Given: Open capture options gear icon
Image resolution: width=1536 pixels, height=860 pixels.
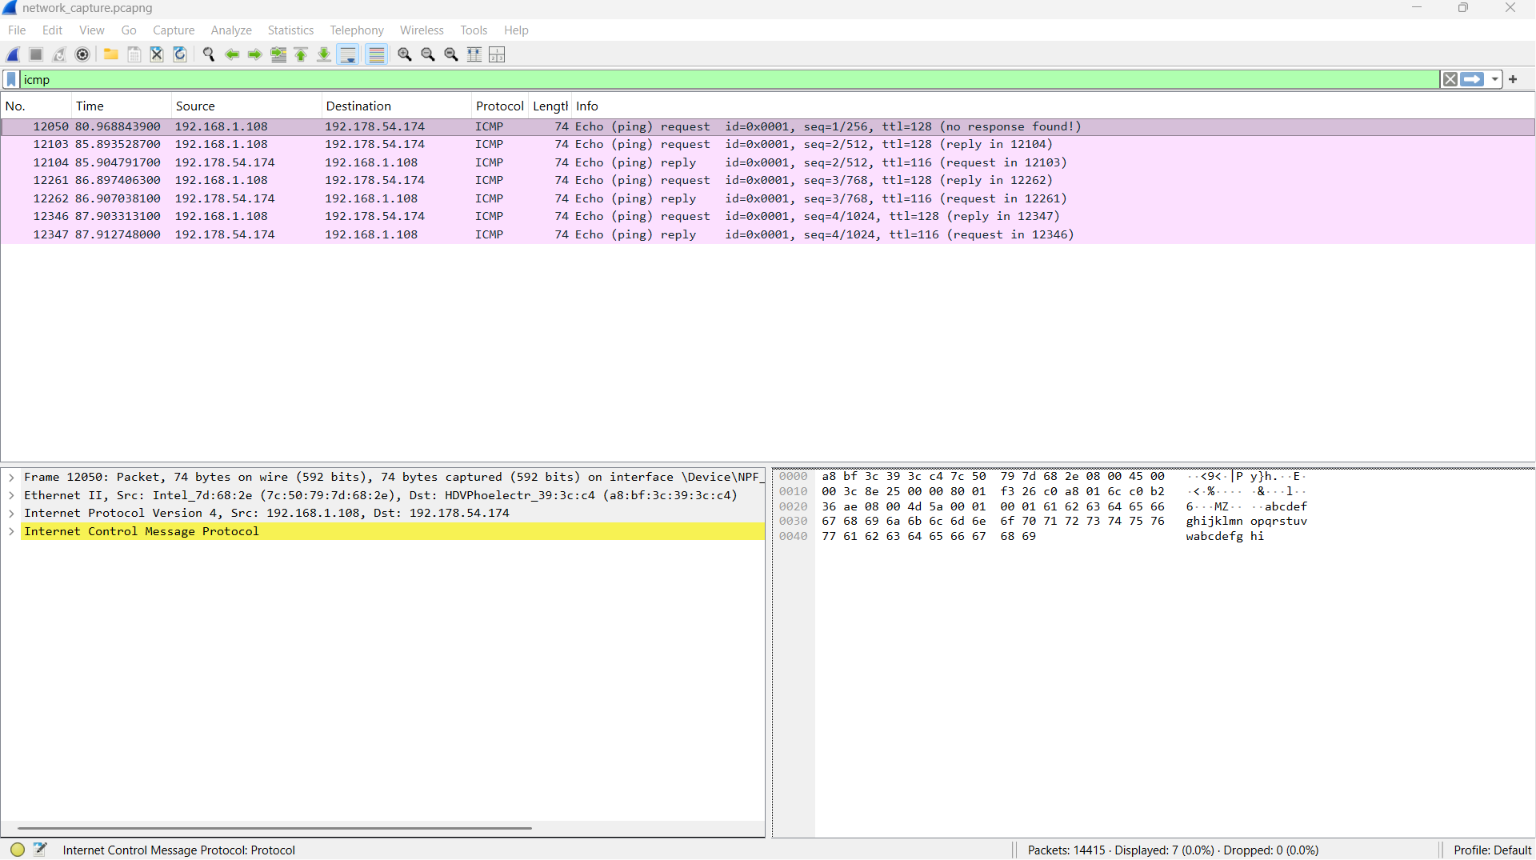Looking at the screenshot, I should pos(83,54).
